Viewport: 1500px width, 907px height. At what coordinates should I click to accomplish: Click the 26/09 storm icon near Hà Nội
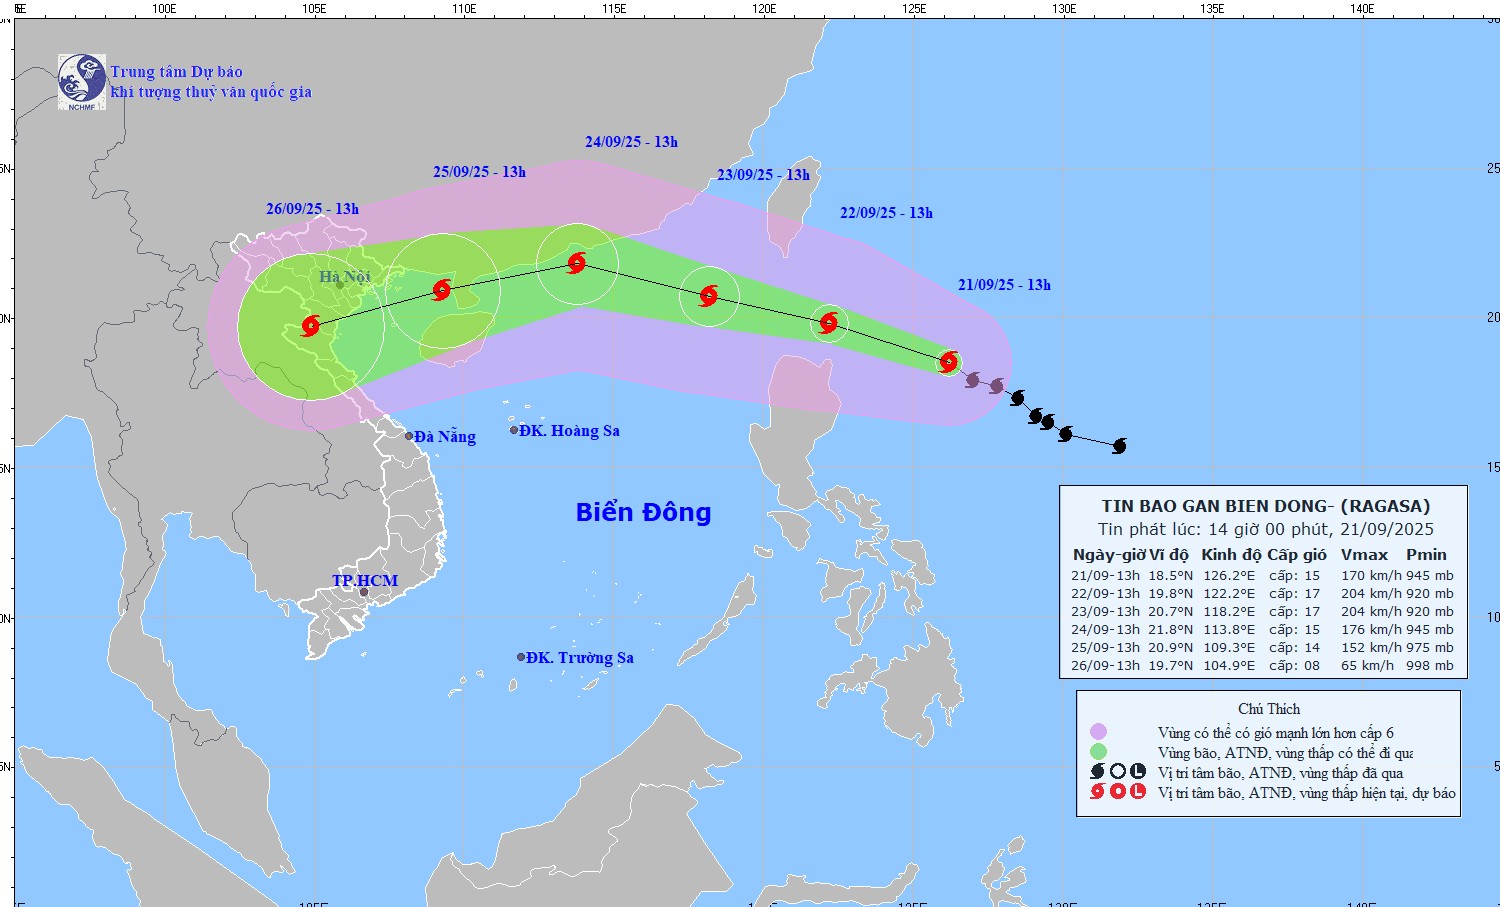(x=311, y=325)
